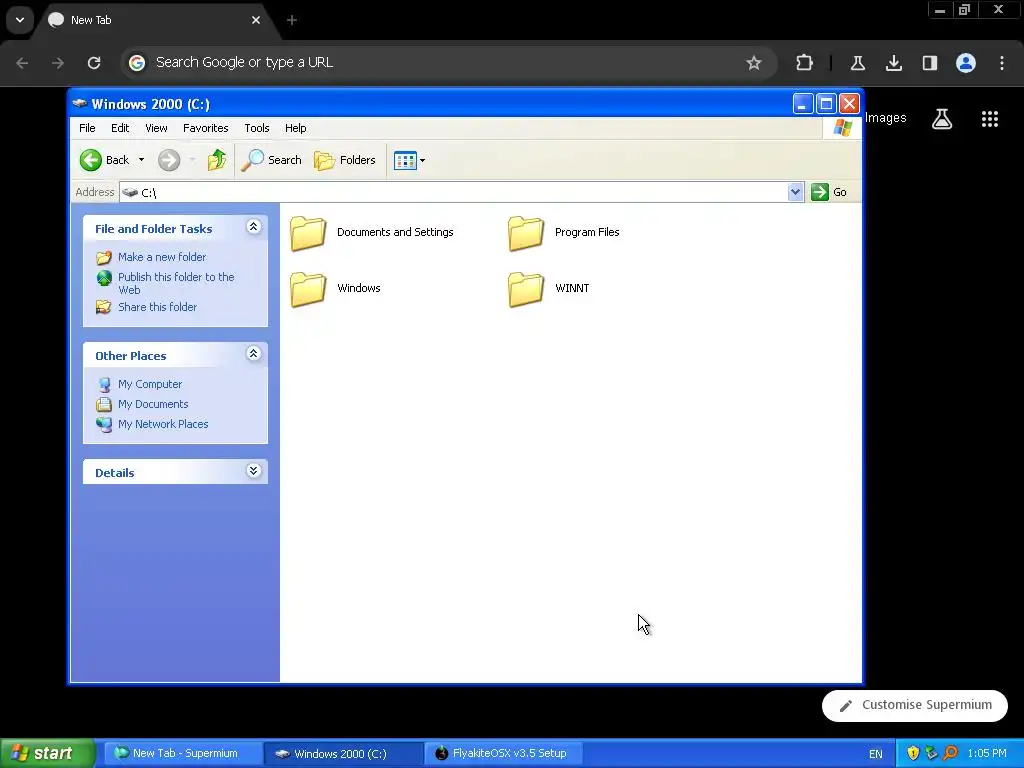Screen dimensions: 1024x768
Task: Open the Search pane in Explorer
Action: click(x=271, y=160)
